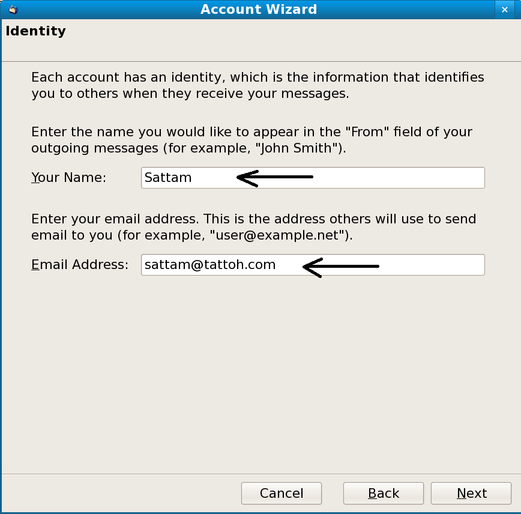Click the Email Address label

point(80,265)
